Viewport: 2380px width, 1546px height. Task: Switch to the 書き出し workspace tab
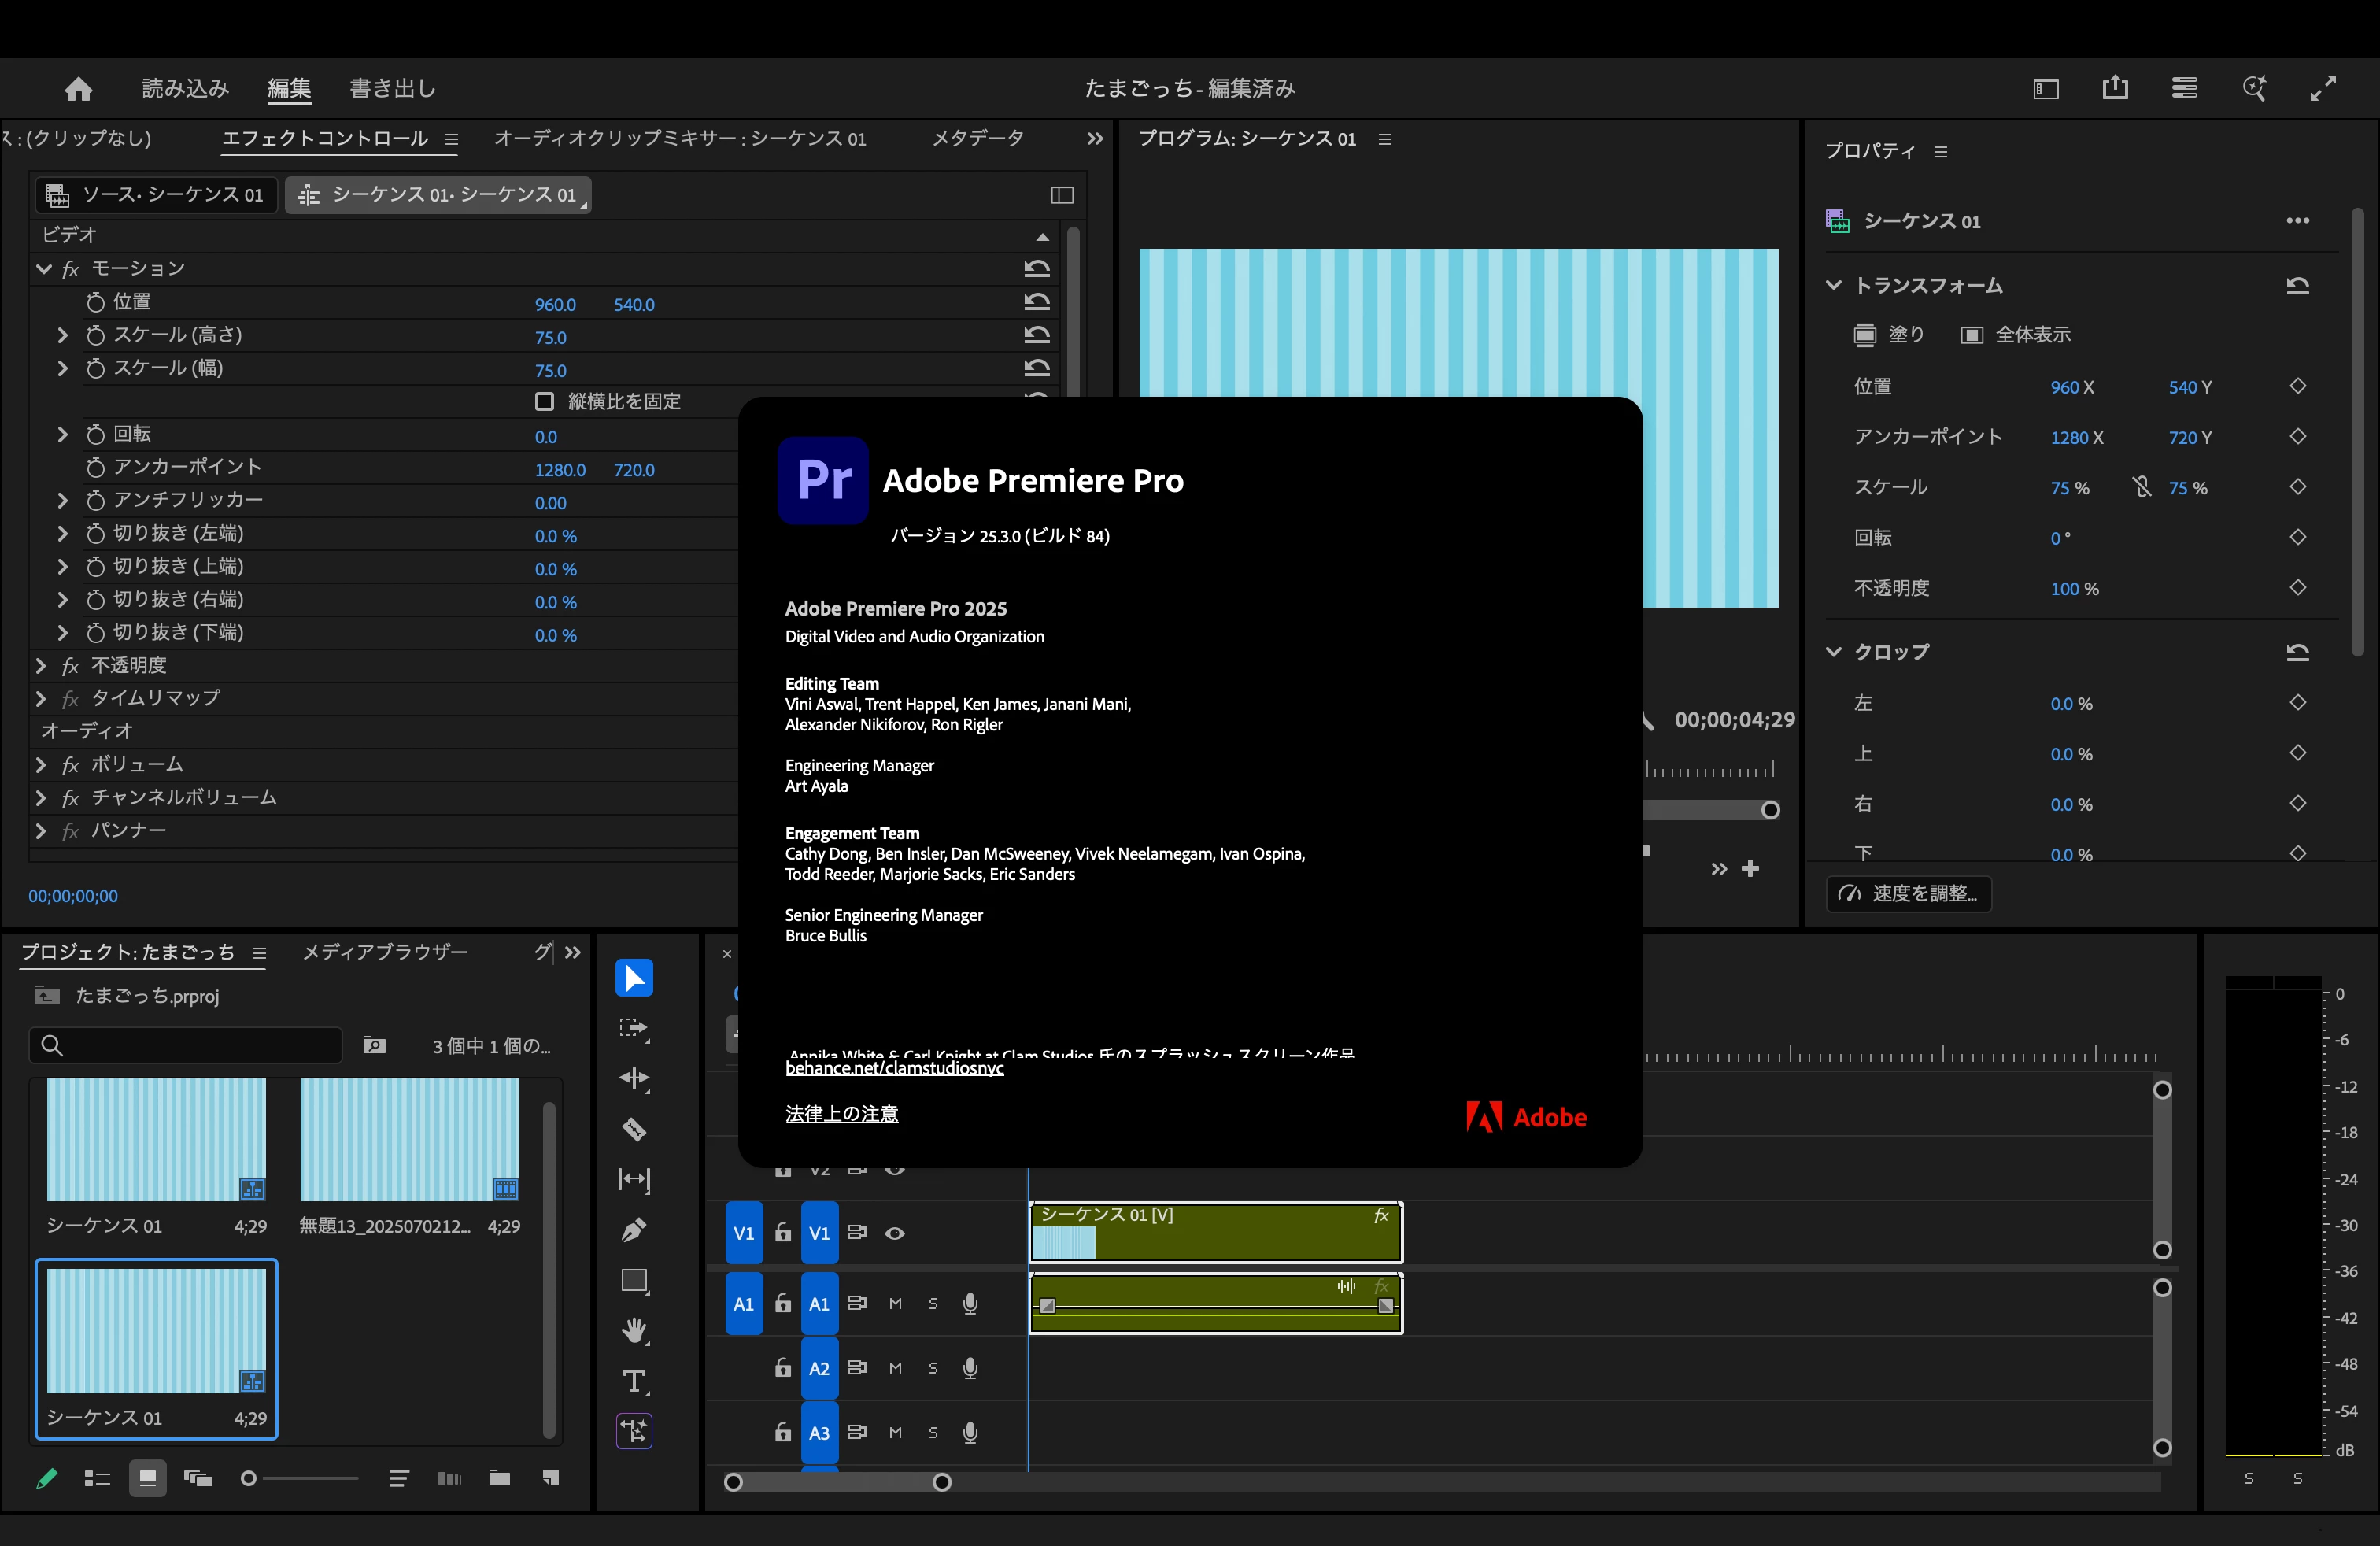tap(392, 89)
